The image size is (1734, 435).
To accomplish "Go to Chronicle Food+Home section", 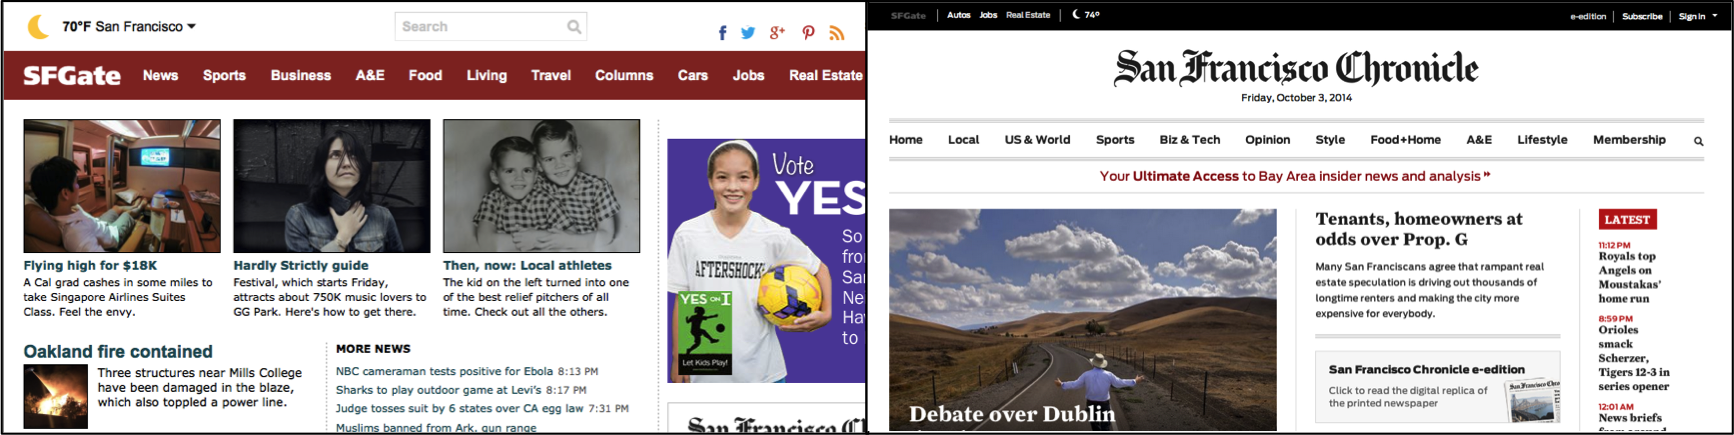I will (x=1405, y=140).
